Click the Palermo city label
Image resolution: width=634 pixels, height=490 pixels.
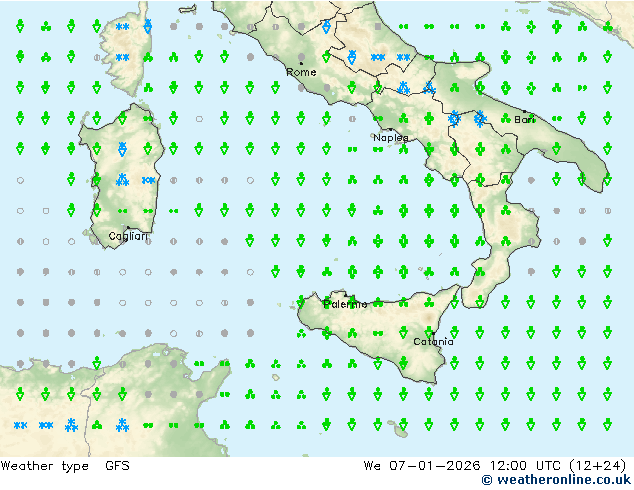point(345,304)
